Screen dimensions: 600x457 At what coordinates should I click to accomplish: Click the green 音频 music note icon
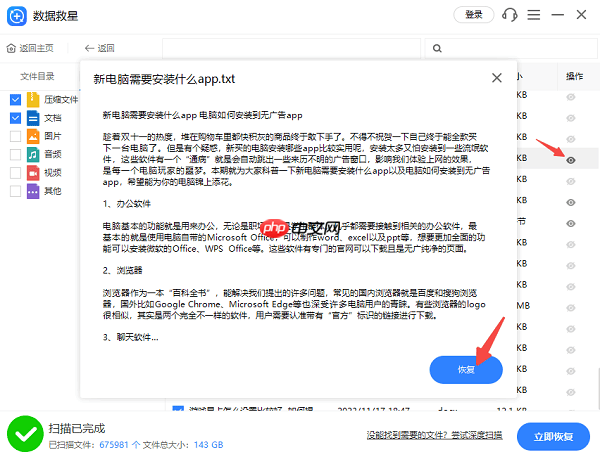[x=33, y=155]
